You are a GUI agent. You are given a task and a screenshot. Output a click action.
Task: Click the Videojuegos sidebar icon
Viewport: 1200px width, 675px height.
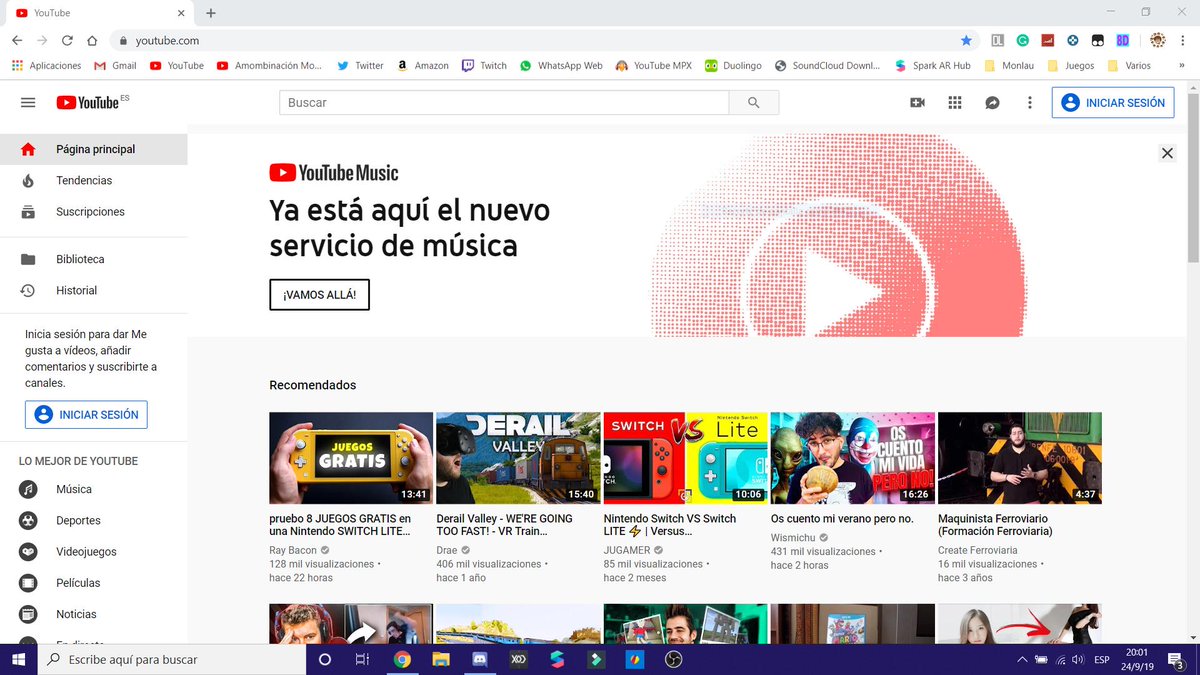click(x=28, y=551)
